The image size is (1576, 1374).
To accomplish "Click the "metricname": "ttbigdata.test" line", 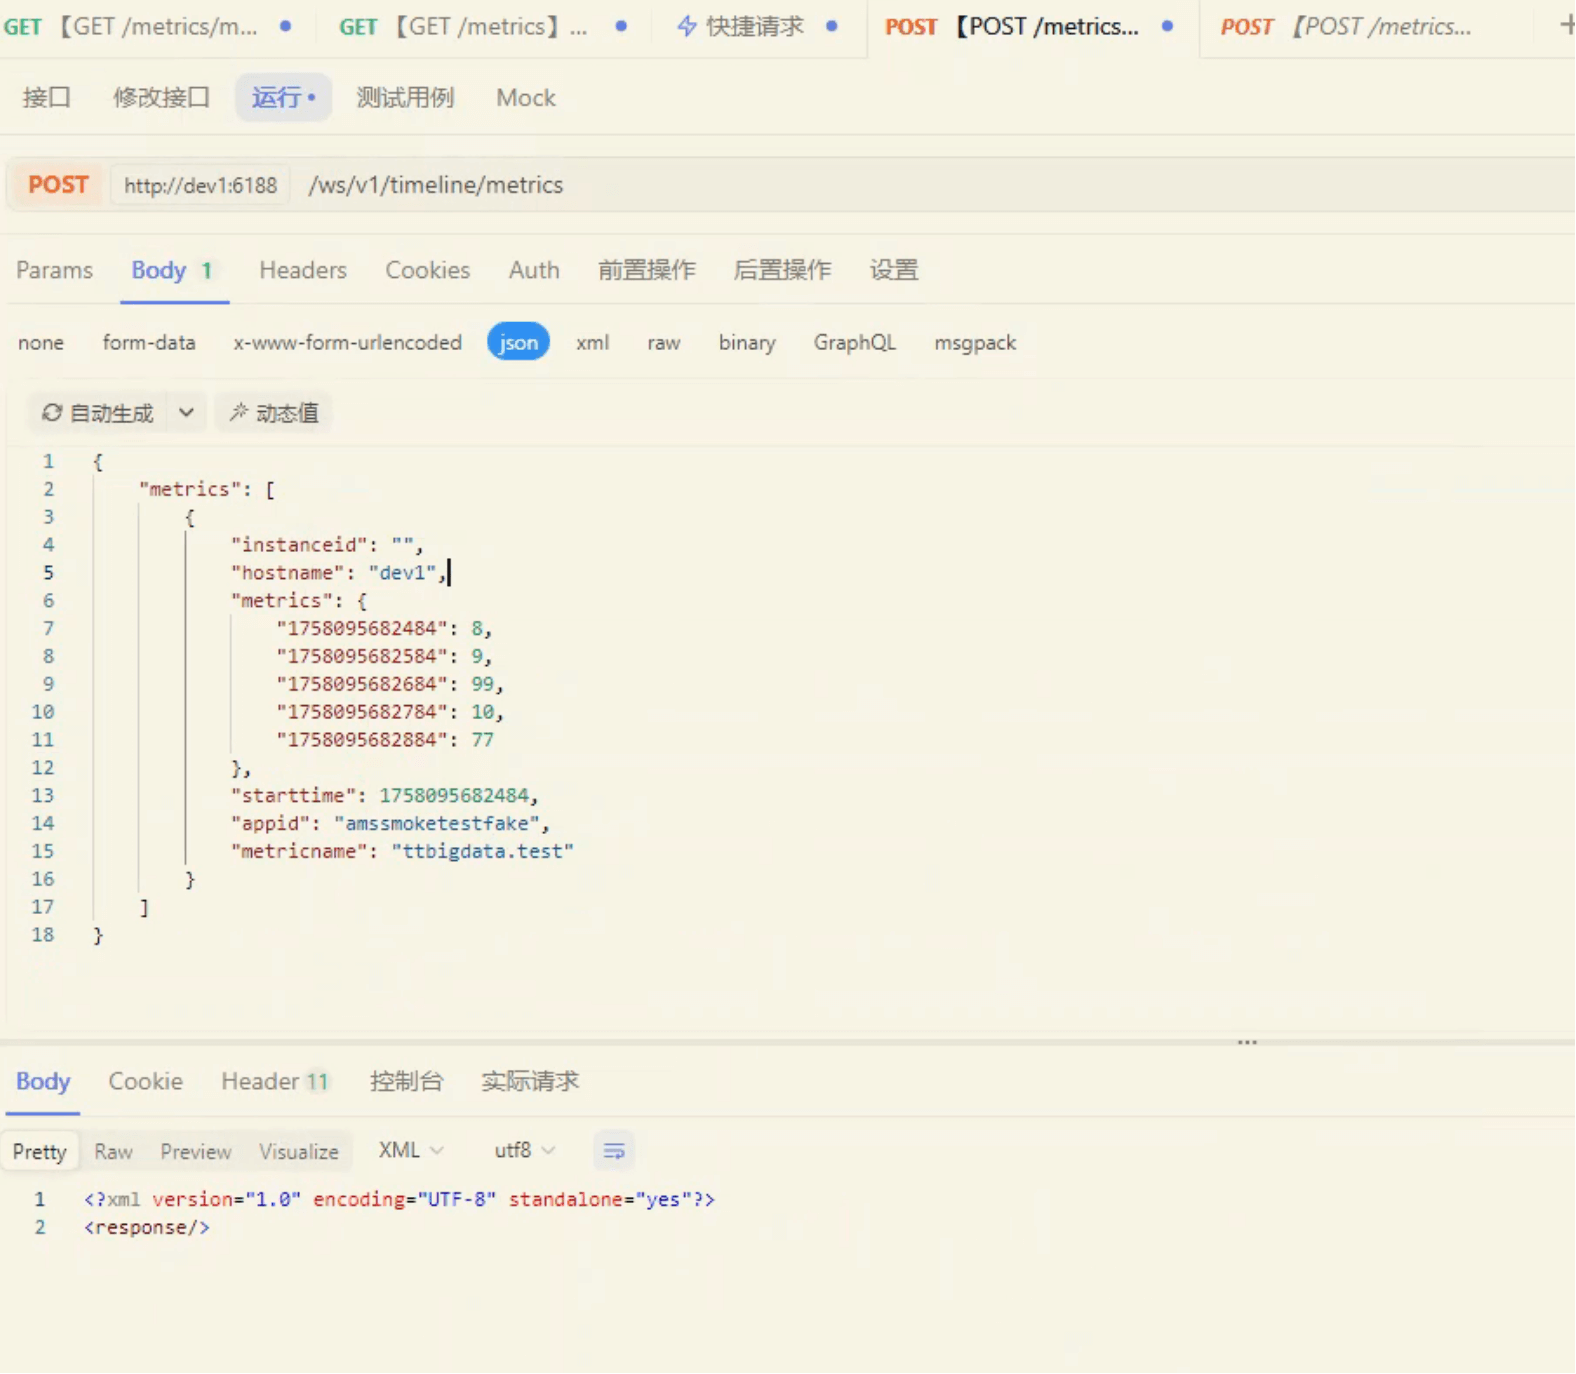I will click(402, 852).
